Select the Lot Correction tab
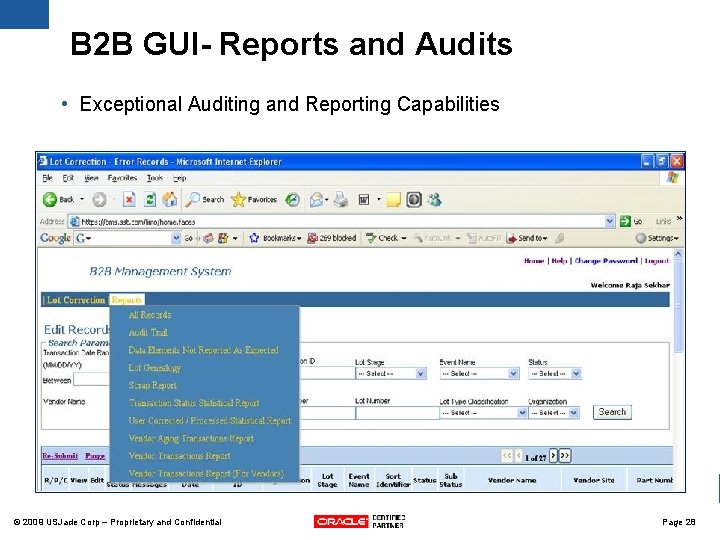Image resolution: width=720 pixels, height=540 pixels. pos(76,300)
